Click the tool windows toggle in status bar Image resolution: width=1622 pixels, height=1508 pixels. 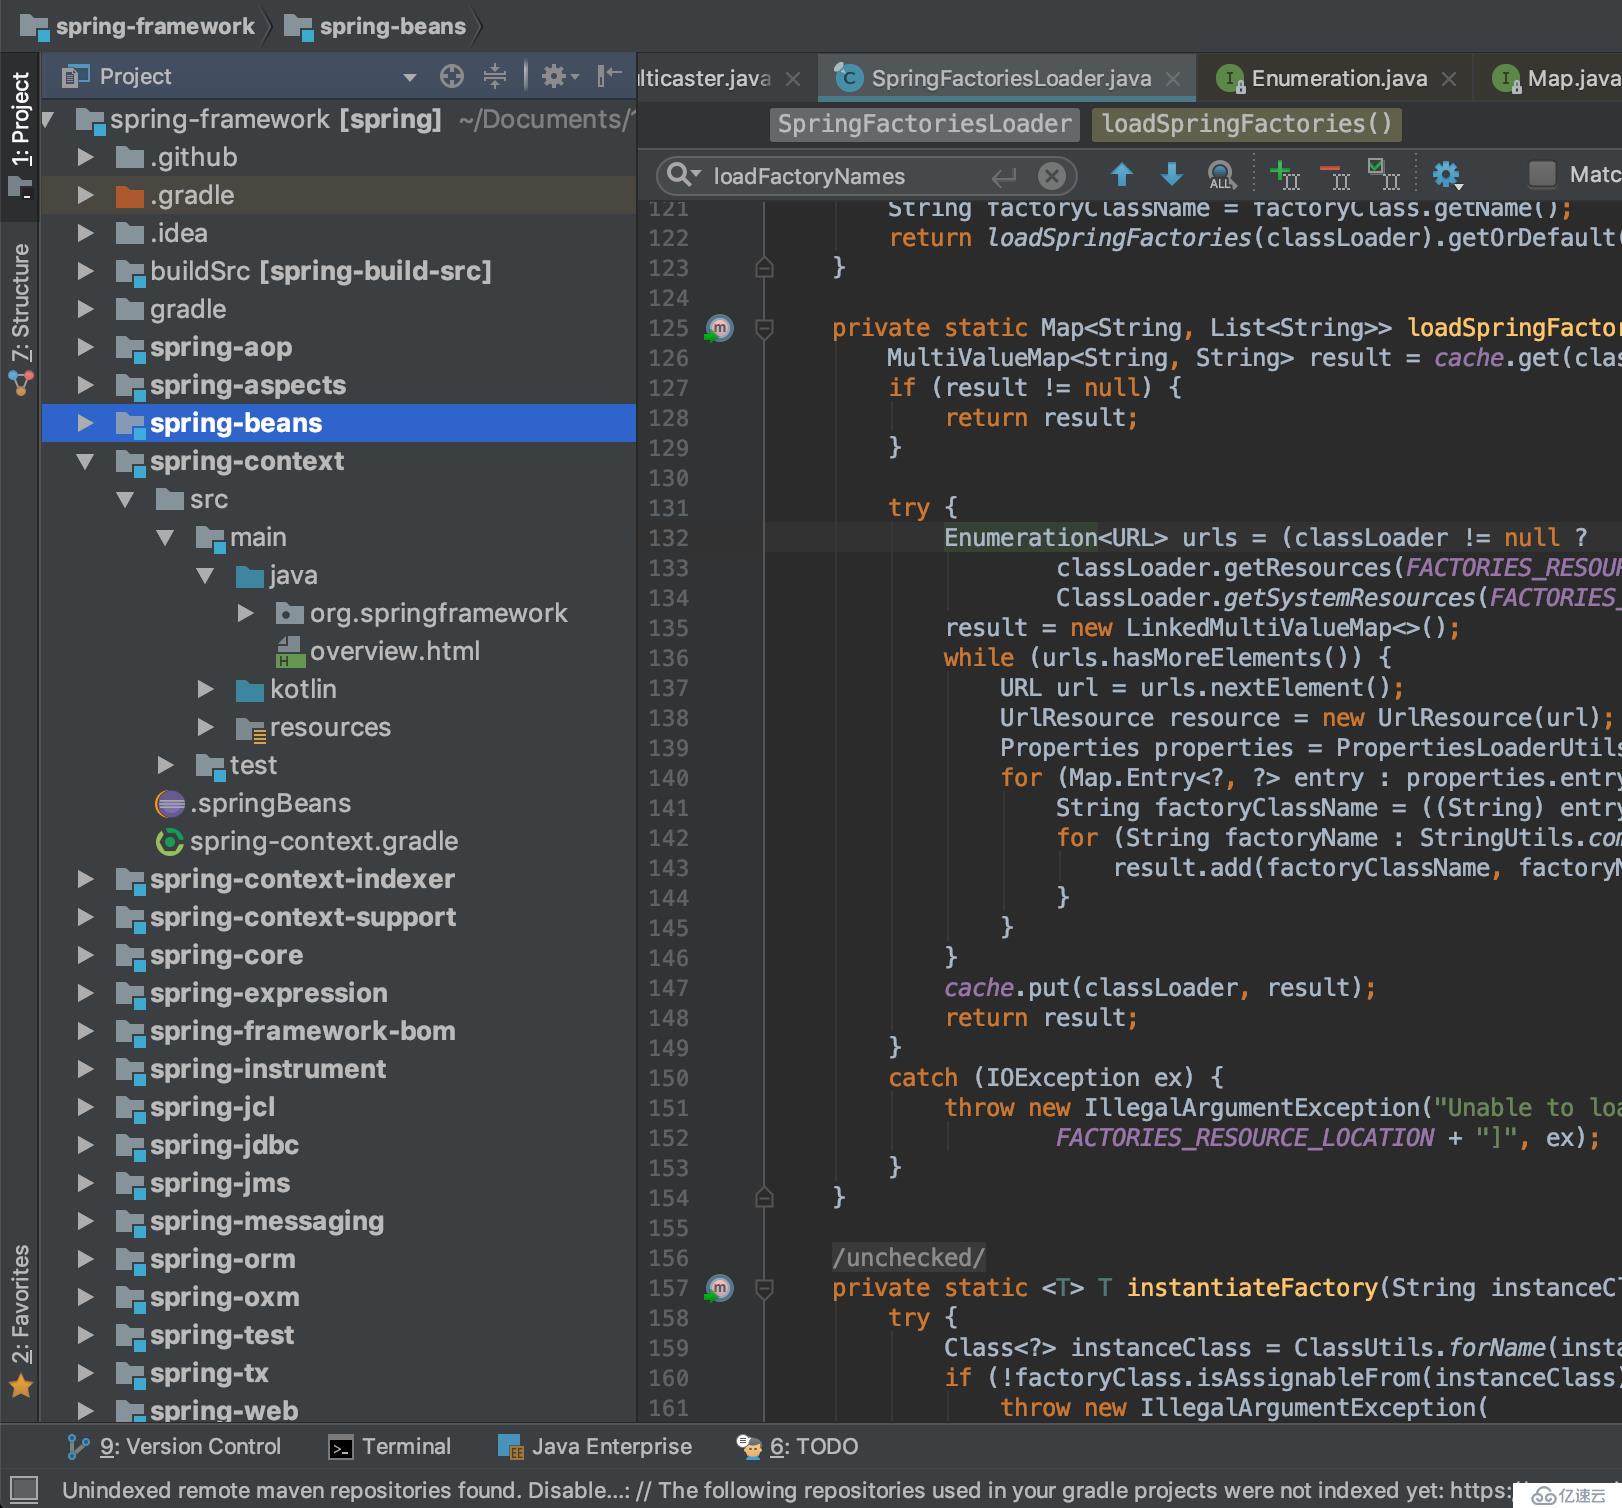point(23,1489)
